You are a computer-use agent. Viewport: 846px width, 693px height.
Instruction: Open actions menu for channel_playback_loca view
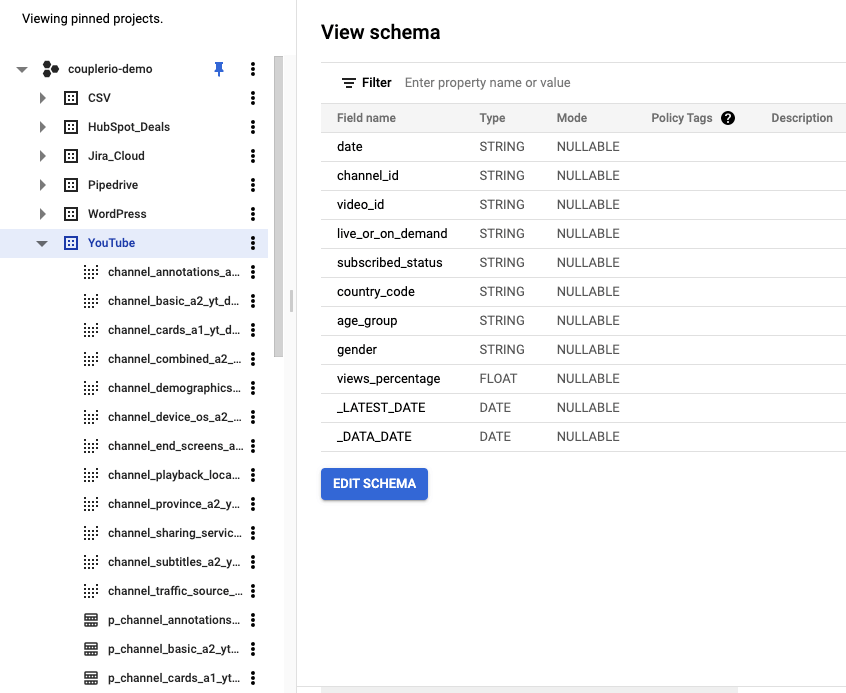[253, 475]
